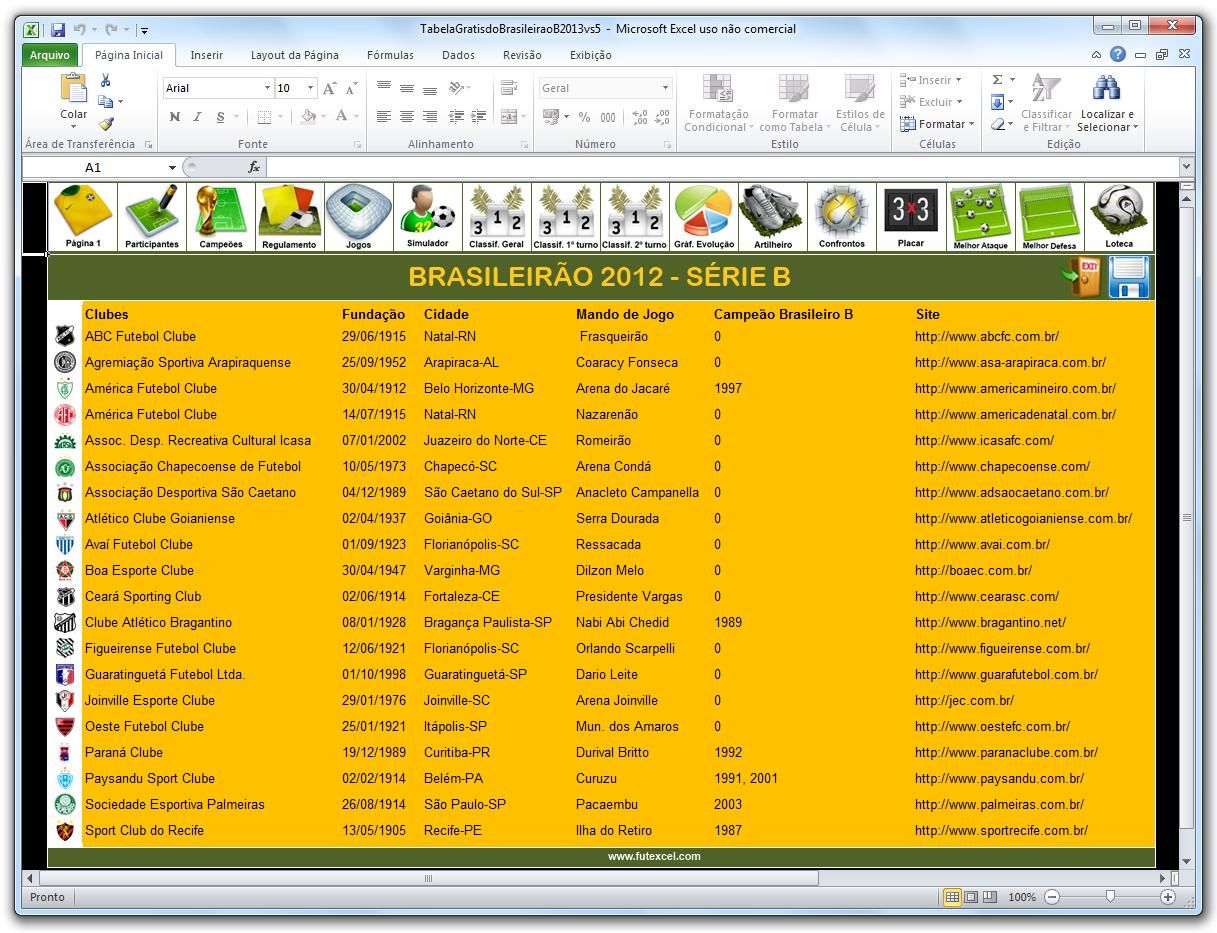The width and height of the screenshot is (1217, 933).
Task: Open the Arial font name dropdown
Action: [x=267, y=88]
